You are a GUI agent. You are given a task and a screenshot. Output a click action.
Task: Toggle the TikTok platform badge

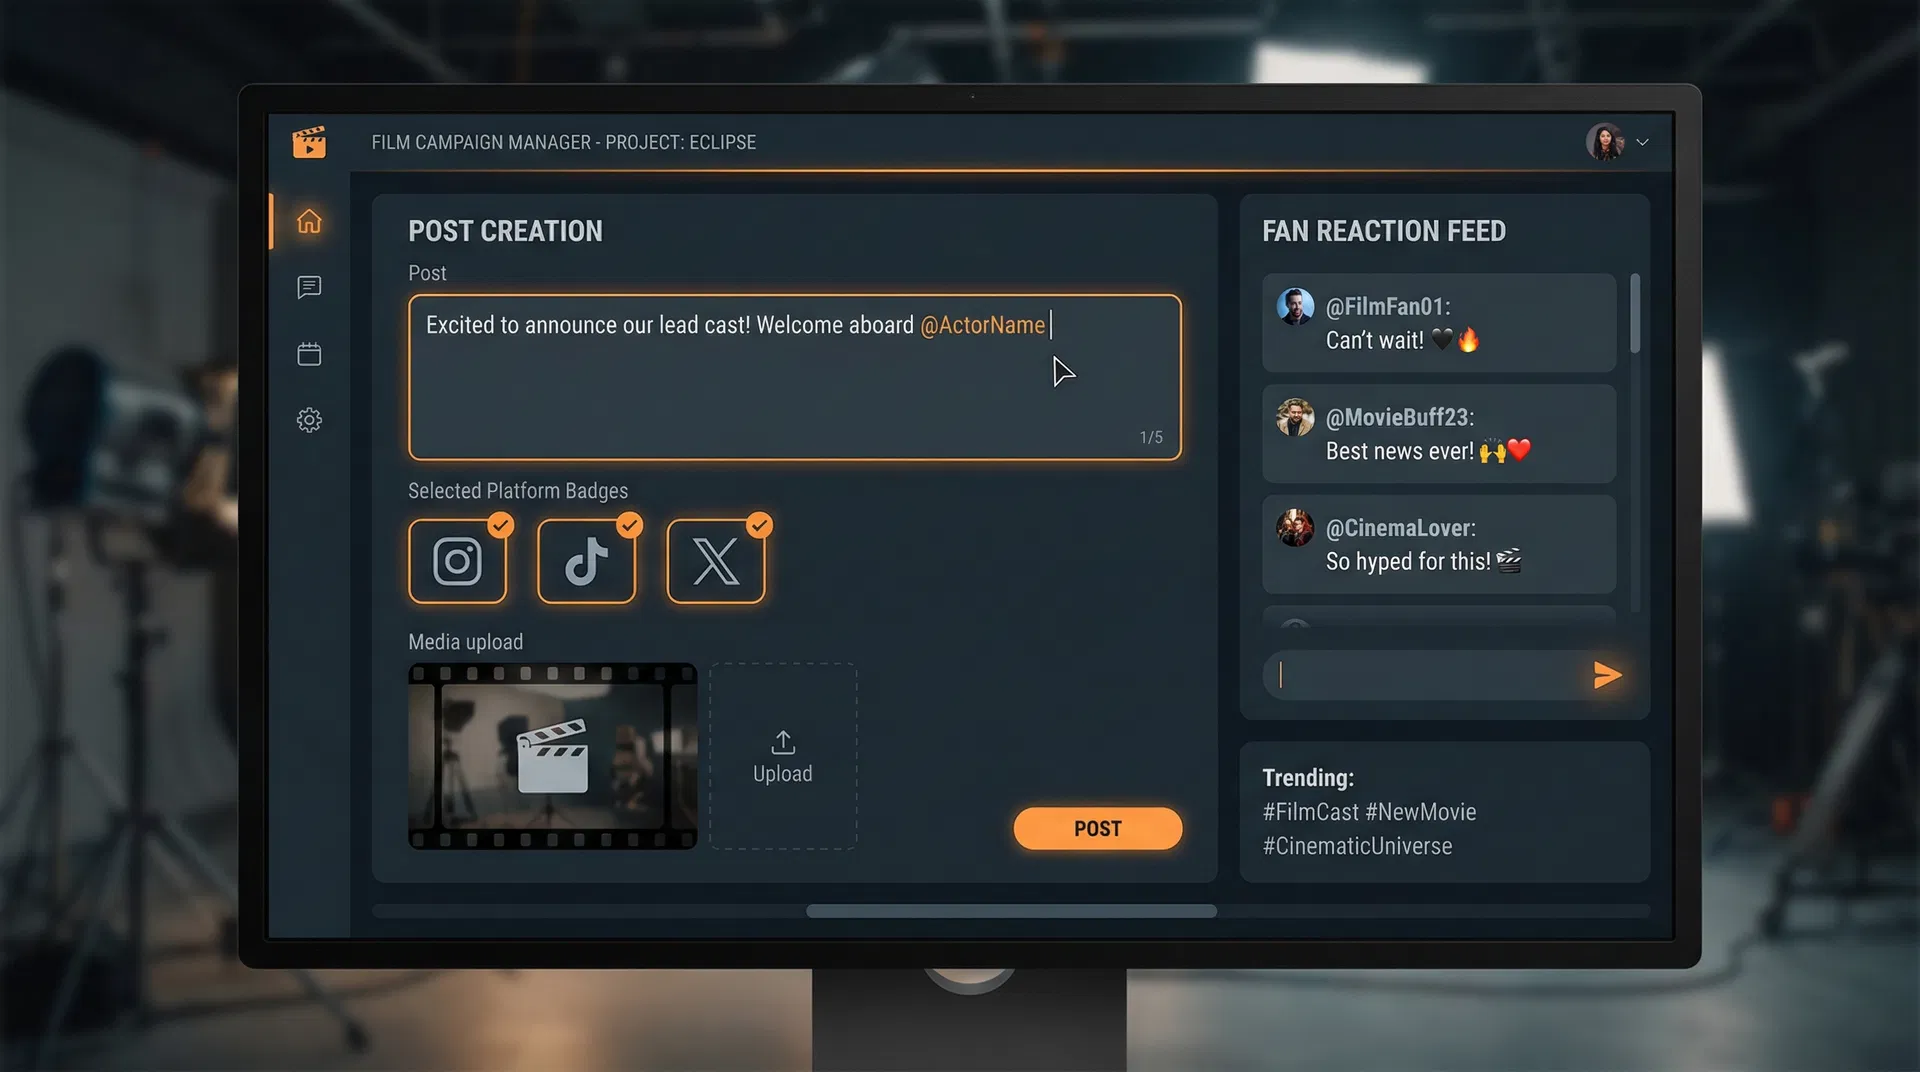point(586,561)
